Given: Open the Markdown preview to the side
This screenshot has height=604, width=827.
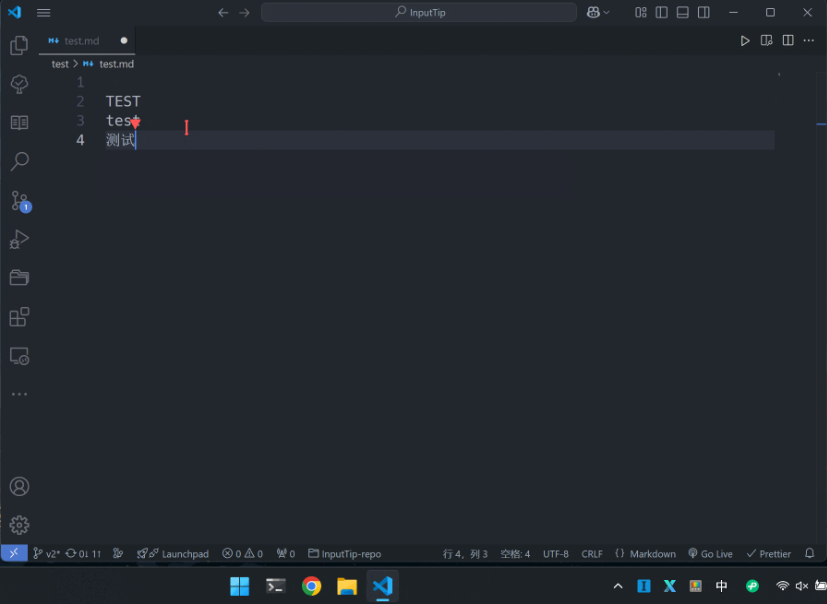Looking at the screenshot, I should click(x=765, y=40).
